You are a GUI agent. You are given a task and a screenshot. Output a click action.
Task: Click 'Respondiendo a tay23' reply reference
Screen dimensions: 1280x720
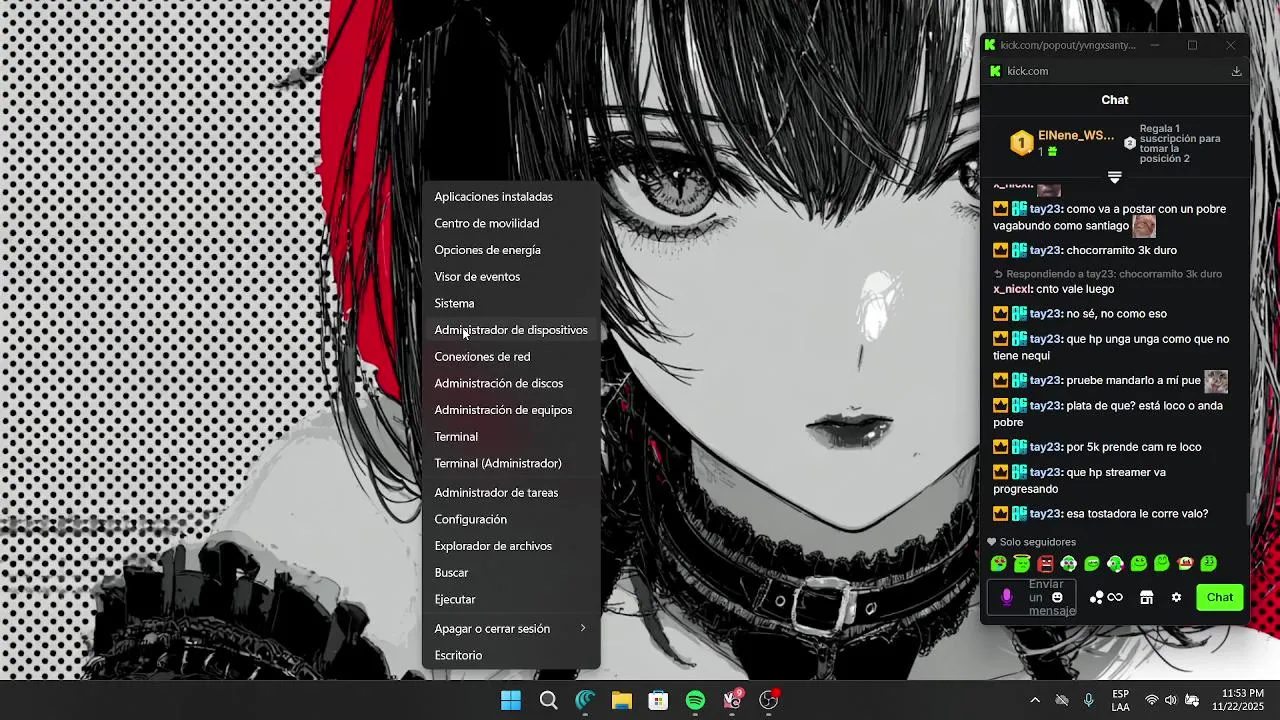click(x=1107, y=274)
